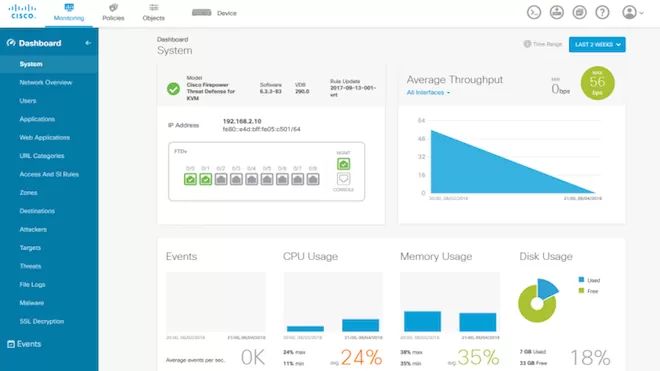Select the MGMT management port icon
This screenshot has height=371, width=660.
(x=343, y=164)
